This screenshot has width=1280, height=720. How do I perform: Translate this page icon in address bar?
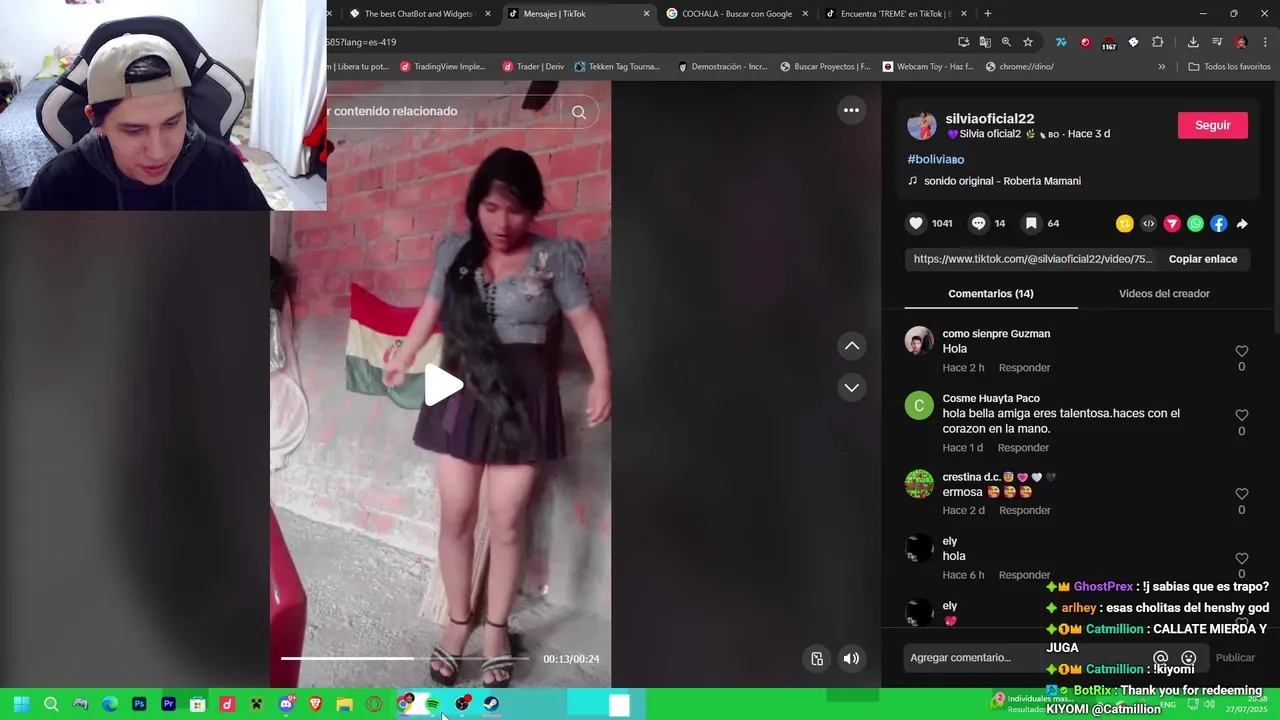pyautogui.click(x=985, y=42)
